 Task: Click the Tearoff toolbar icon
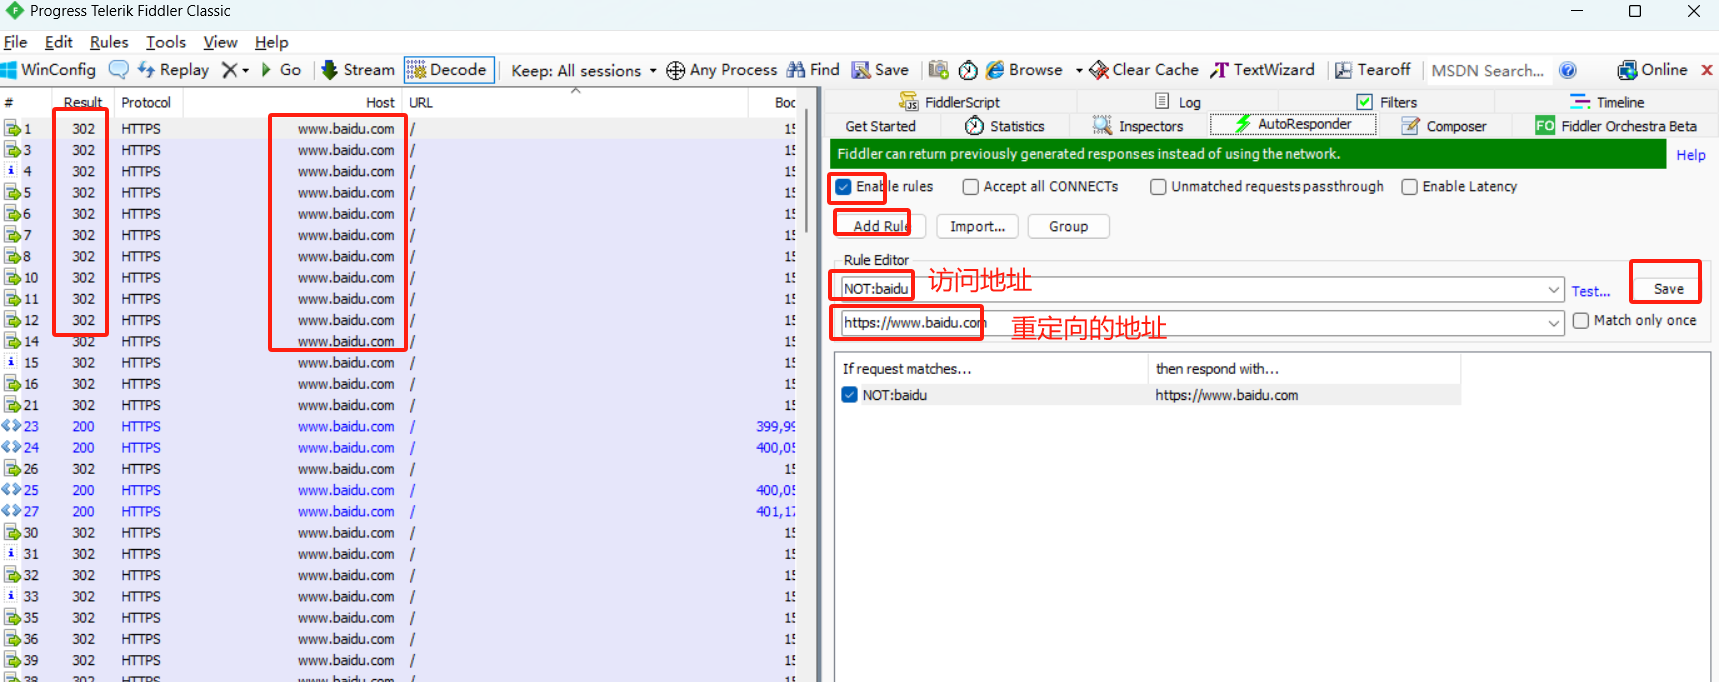pos(1343,70)
